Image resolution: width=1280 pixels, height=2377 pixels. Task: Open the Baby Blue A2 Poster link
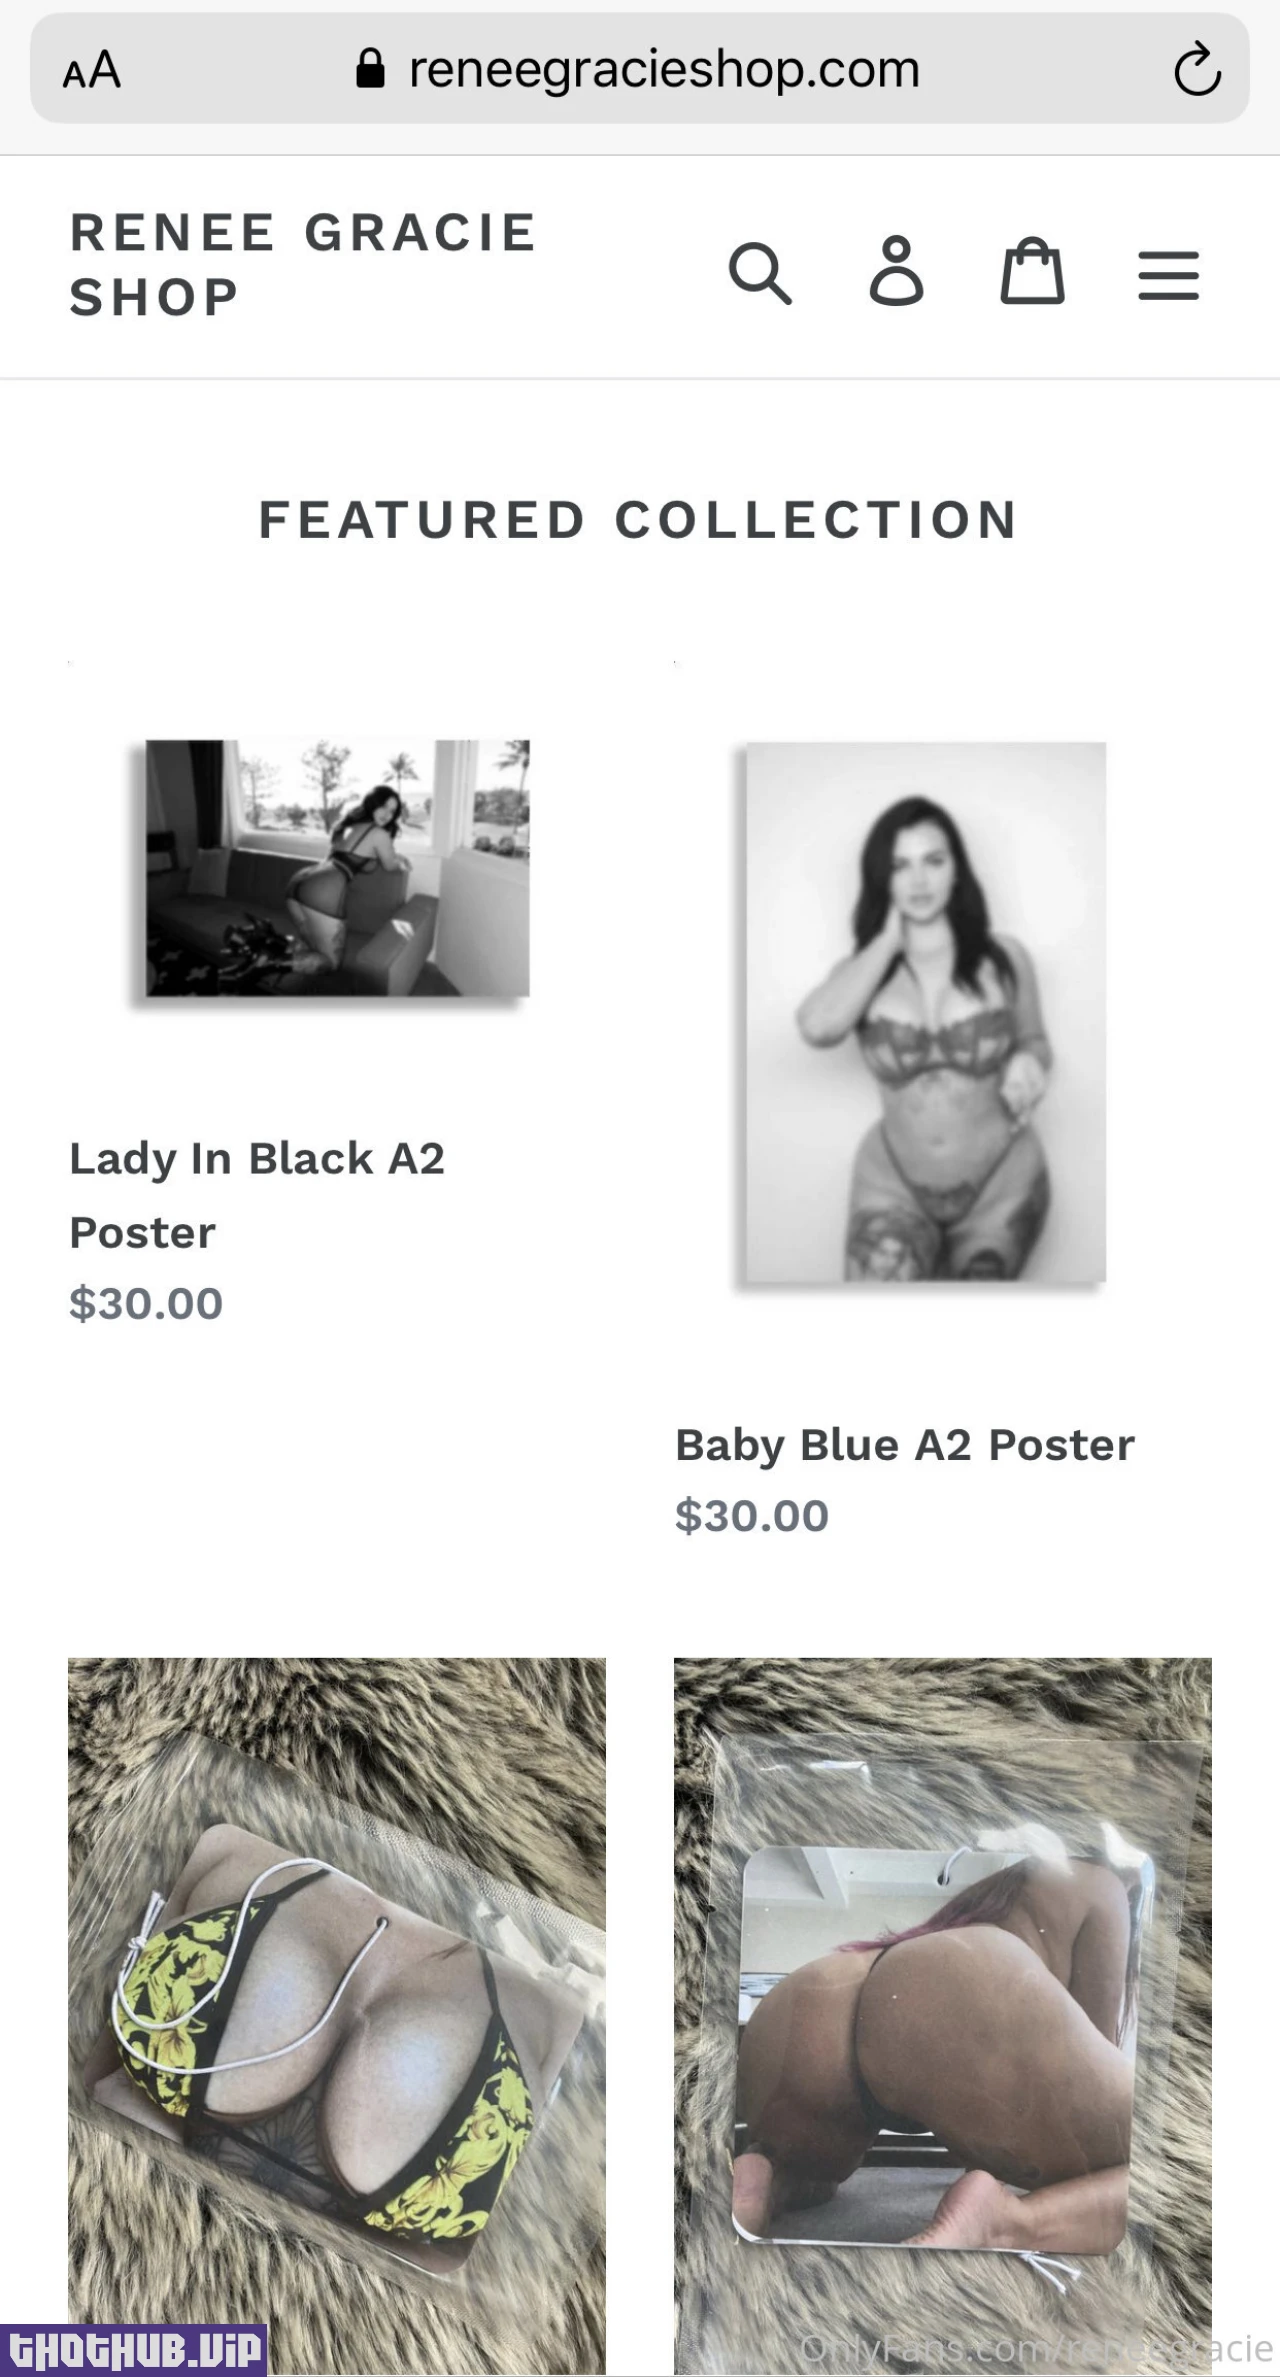click(x=905, y=1444)
